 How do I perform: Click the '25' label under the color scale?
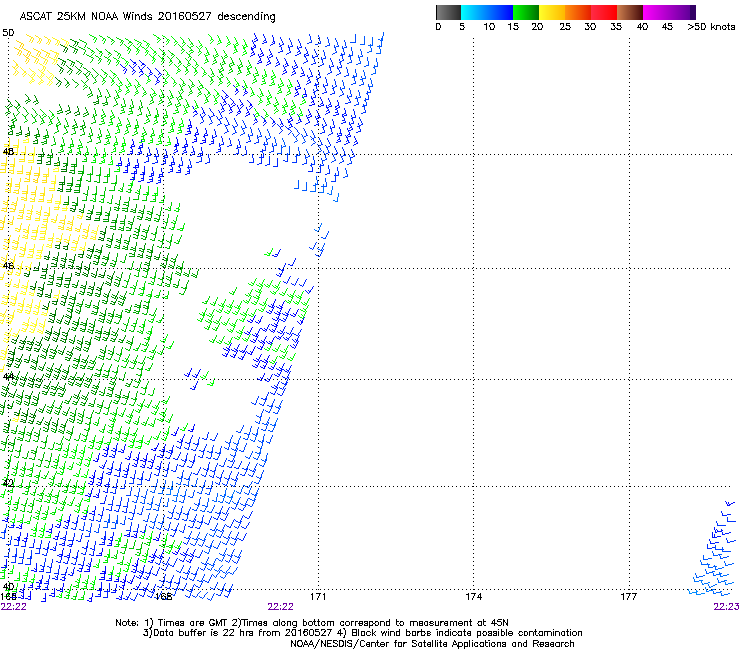coord(565,27)
